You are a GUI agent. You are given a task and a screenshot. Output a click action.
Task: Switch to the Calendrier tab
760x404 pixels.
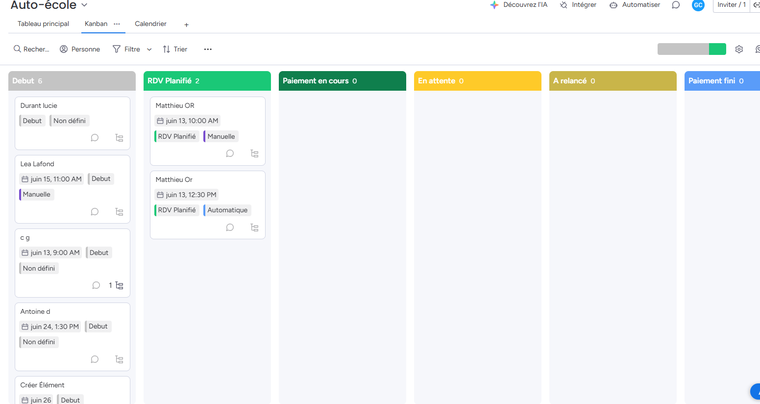(151, 24)
